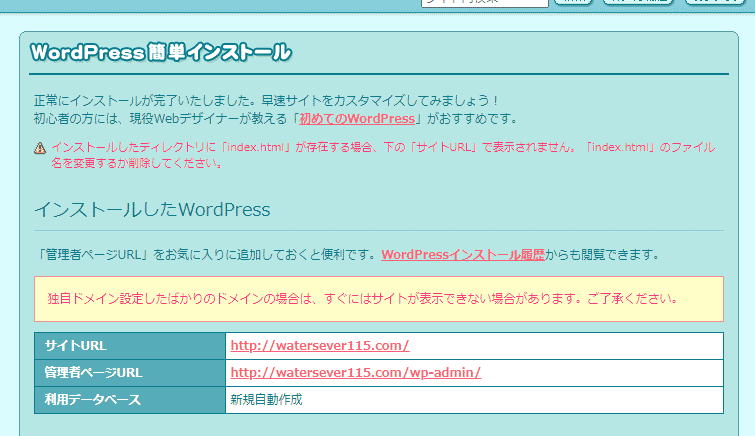Open the WordPressインストール履歴 link
The height and width of the screenshot is (436, 755).
463,254
